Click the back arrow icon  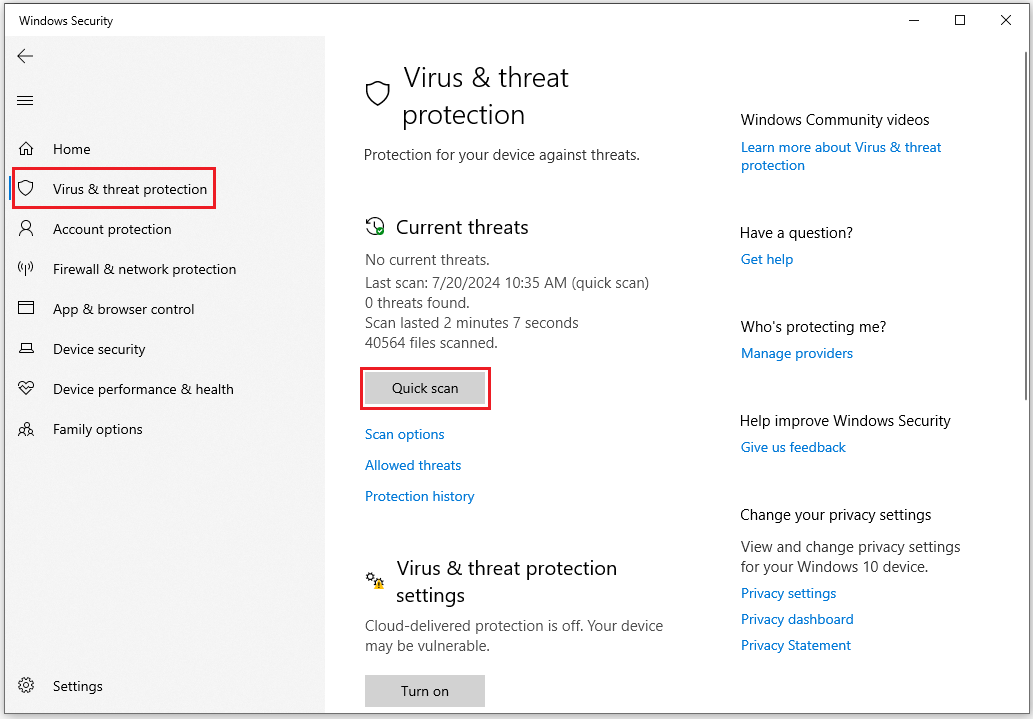tap(26, 56)
